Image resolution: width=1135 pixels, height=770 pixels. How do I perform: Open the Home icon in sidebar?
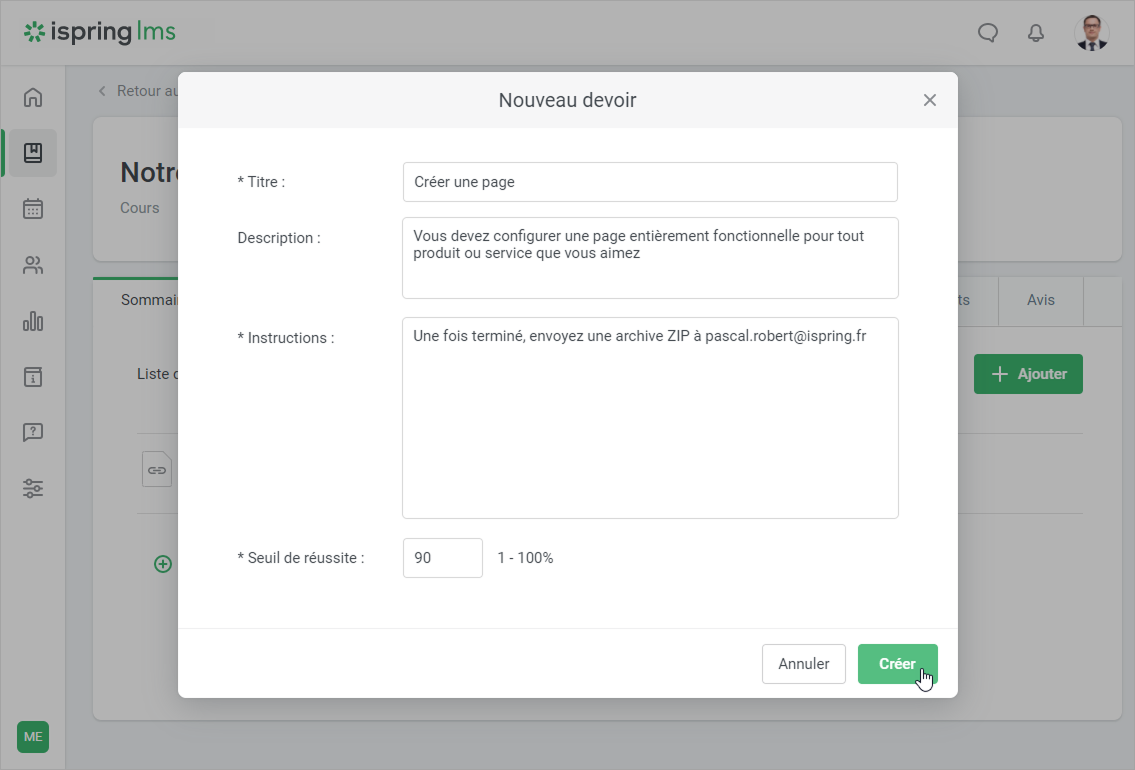coord(33,97)
